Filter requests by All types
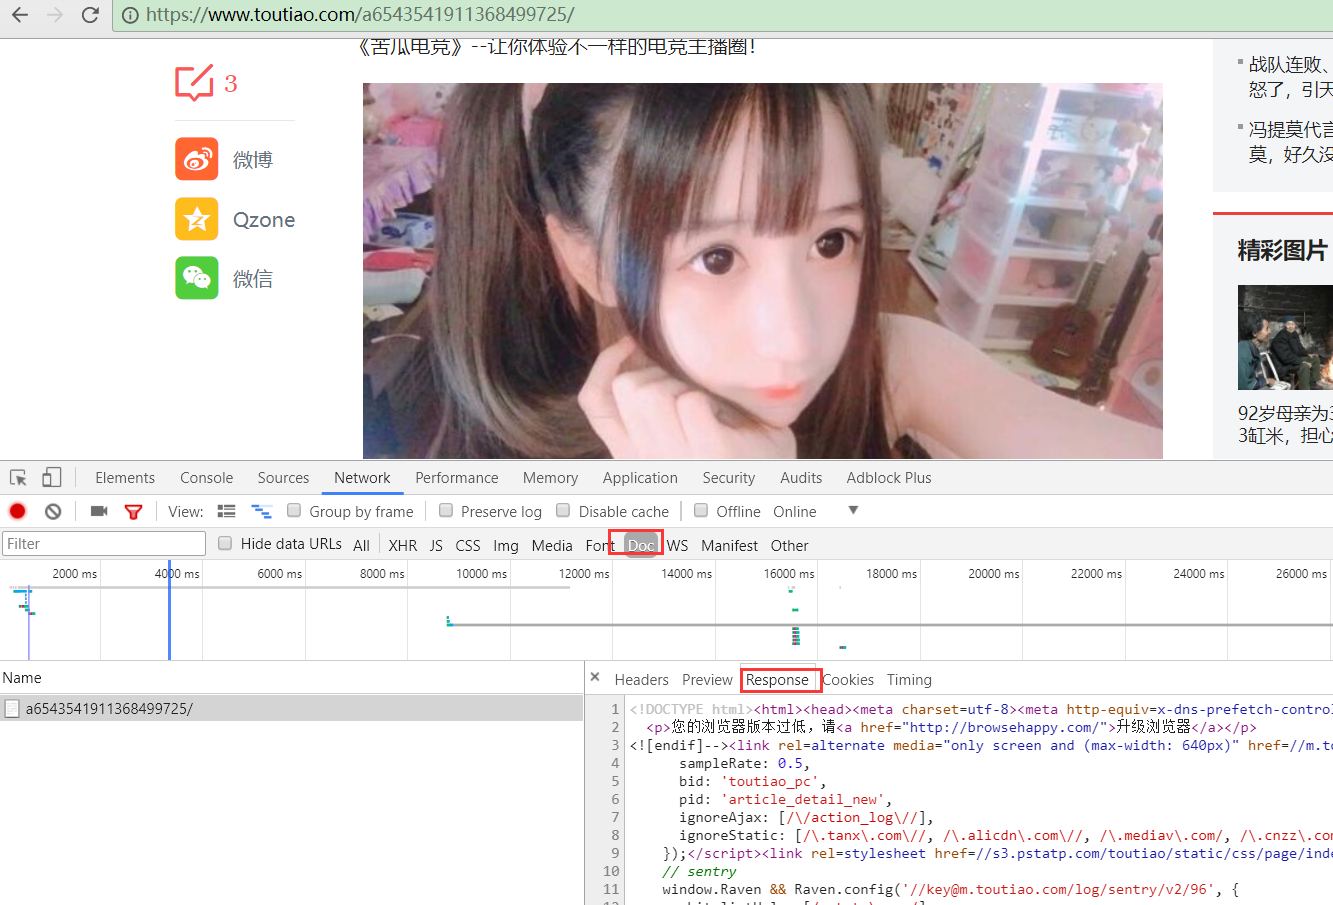 pyautogui.click(x=361, y=545)
